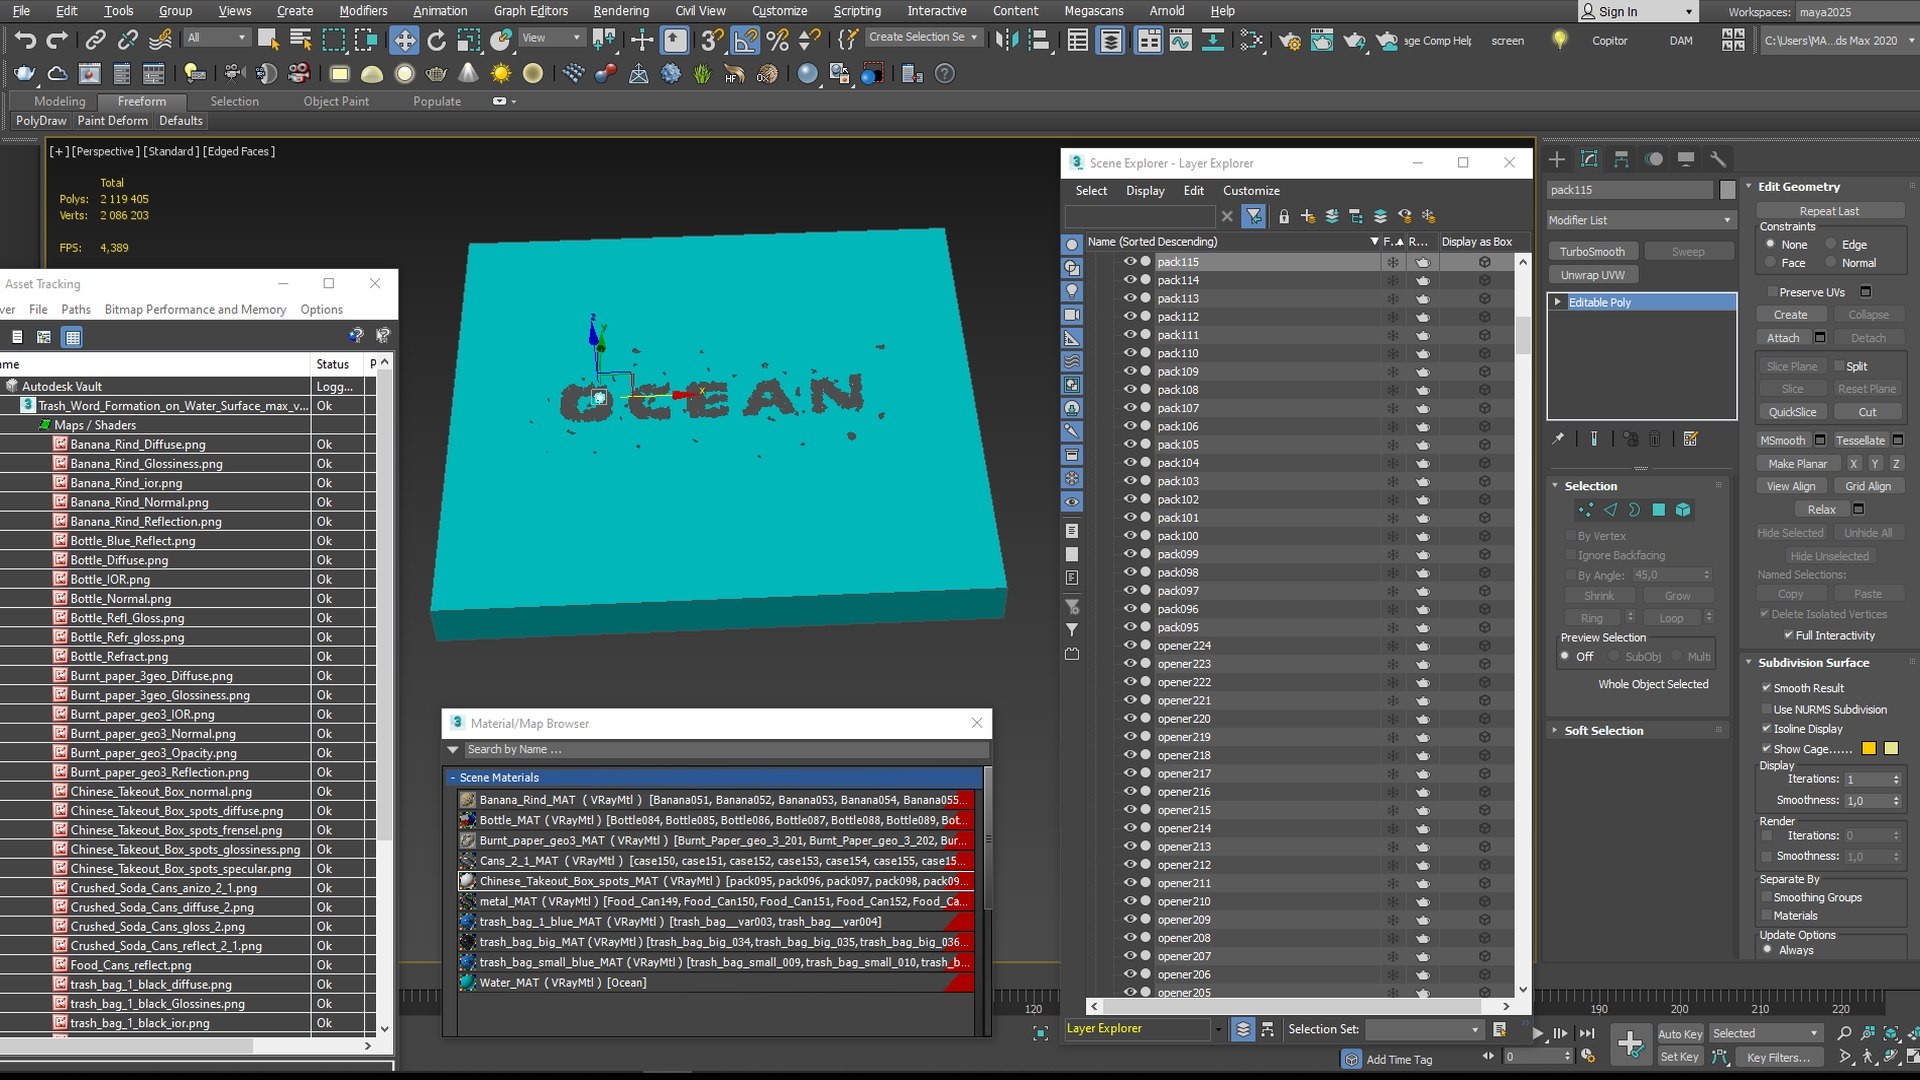Enable the Preserve UVs checkbox

pyautogui.click(x=1772, y=292)
